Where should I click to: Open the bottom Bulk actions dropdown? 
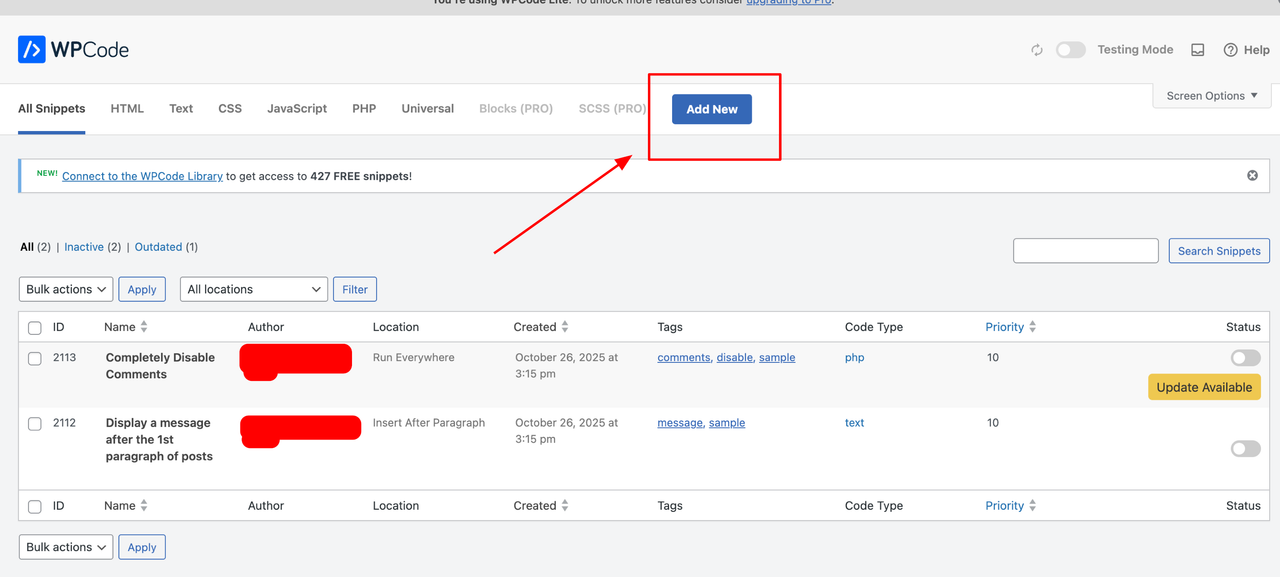(x=66, y=547)
